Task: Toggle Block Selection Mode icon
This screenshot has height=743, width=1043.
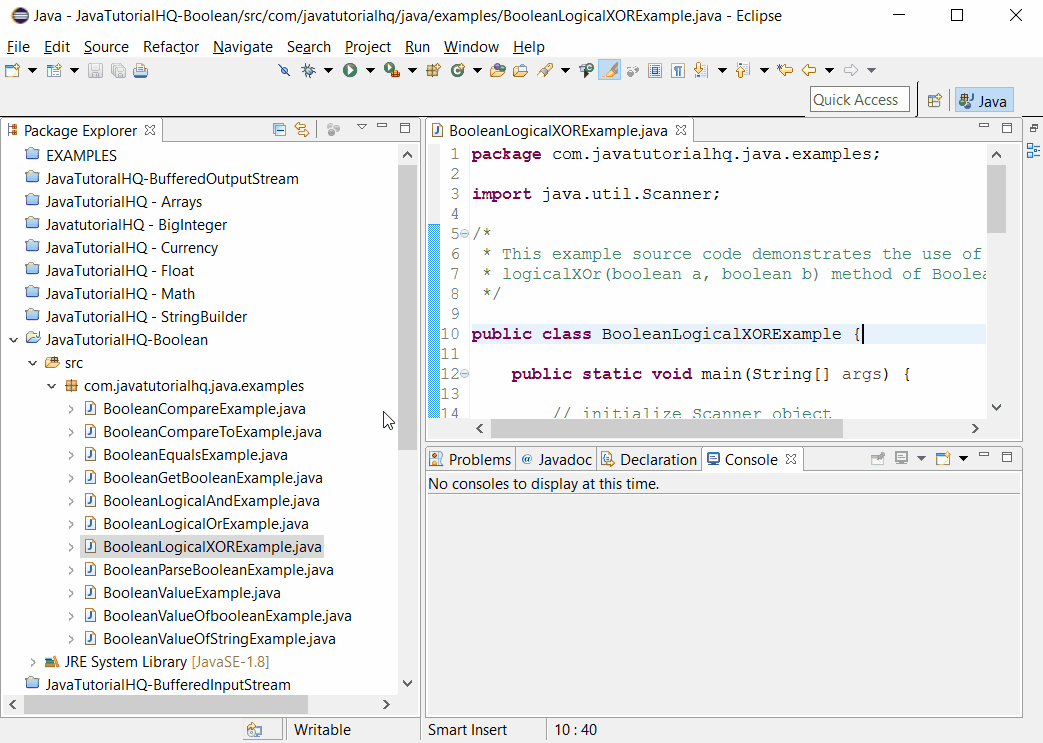Action: tap(655, 70)
